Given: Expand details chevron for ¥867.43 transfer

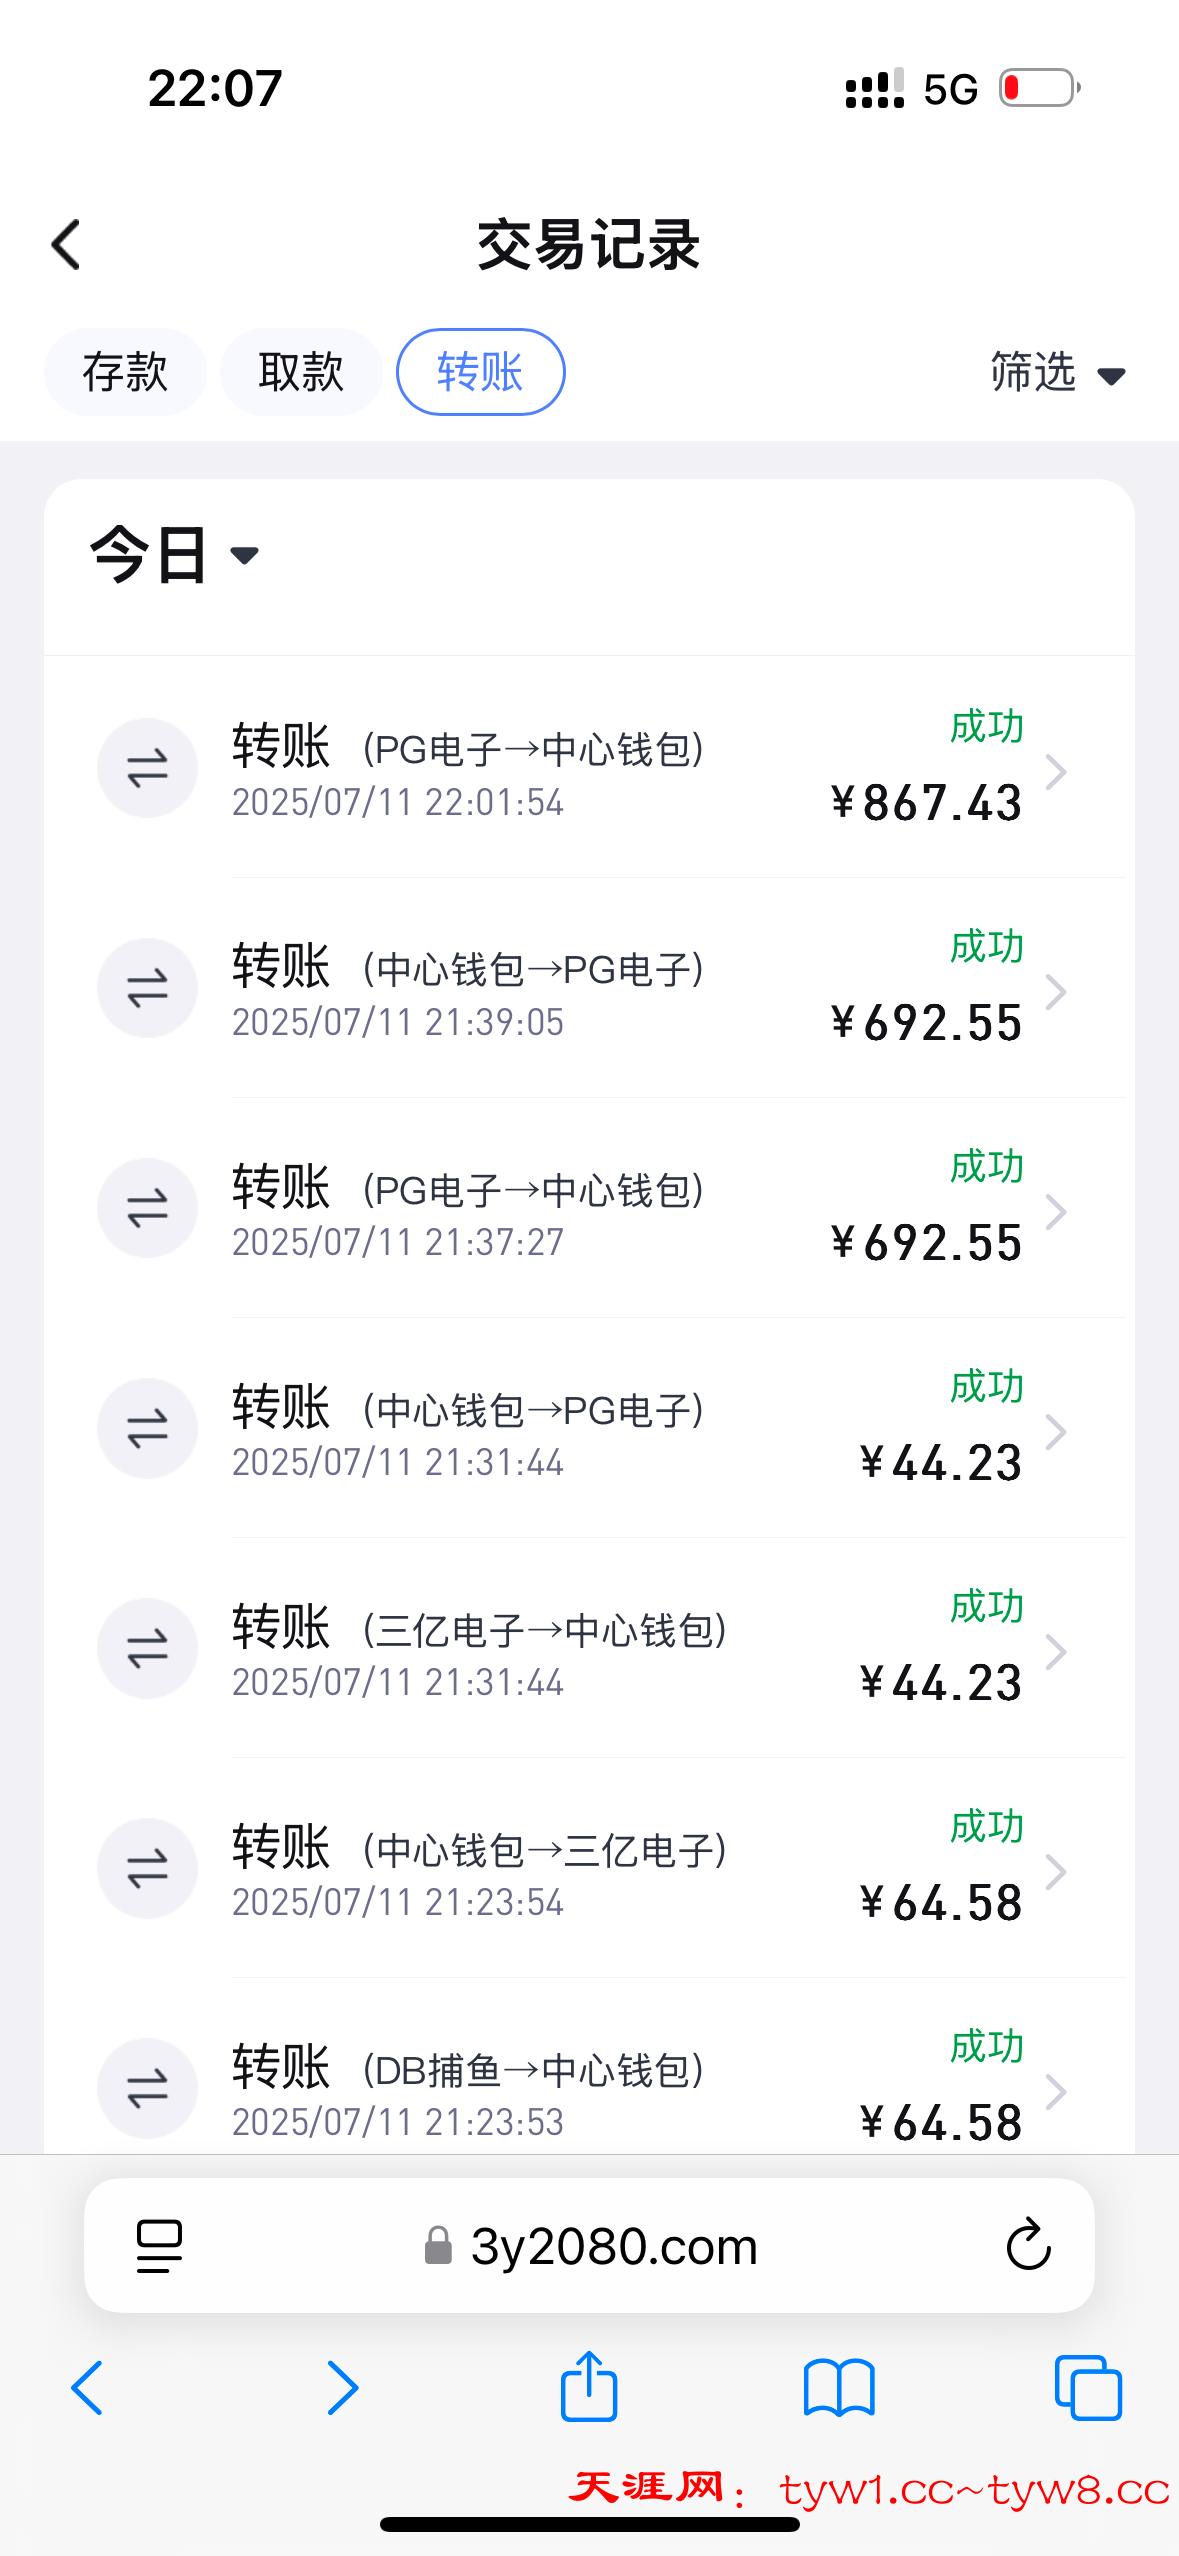Looking at the screenshot, I should click(x=1056, y=772).
